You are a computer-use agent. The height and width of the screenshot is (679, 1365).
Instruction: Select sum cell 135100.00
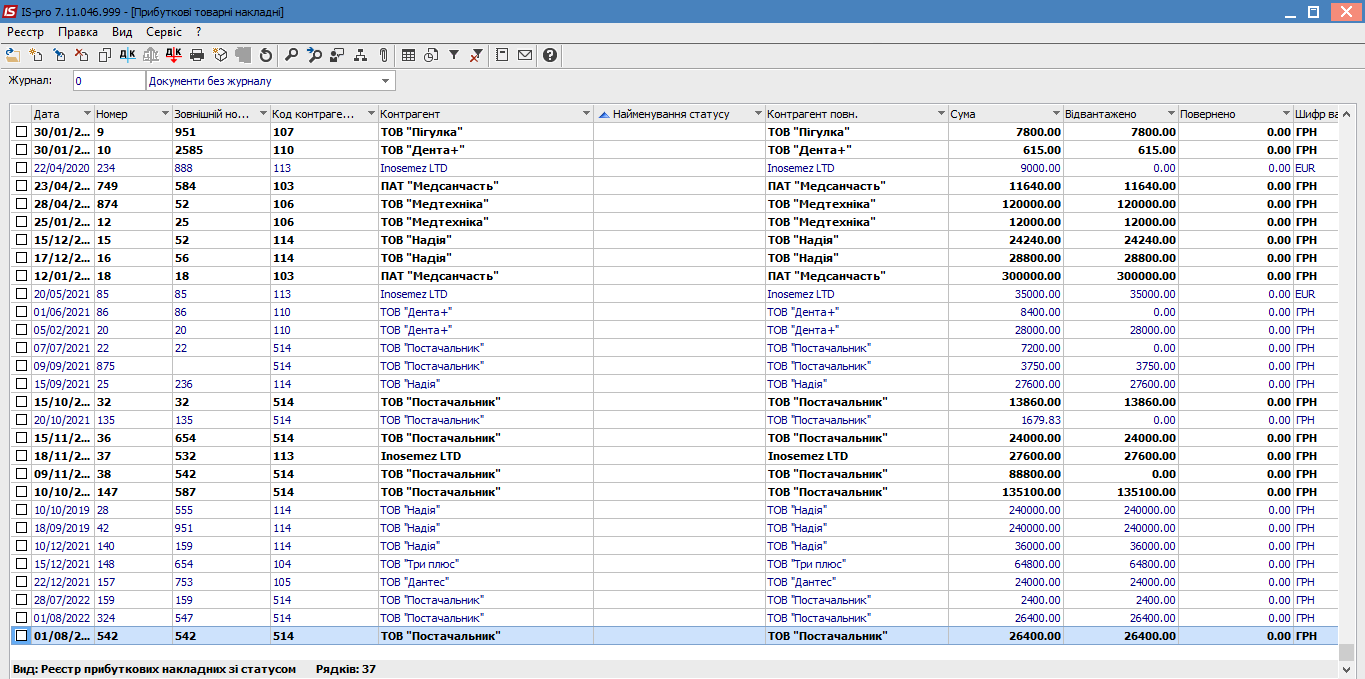coord(1005,492)
